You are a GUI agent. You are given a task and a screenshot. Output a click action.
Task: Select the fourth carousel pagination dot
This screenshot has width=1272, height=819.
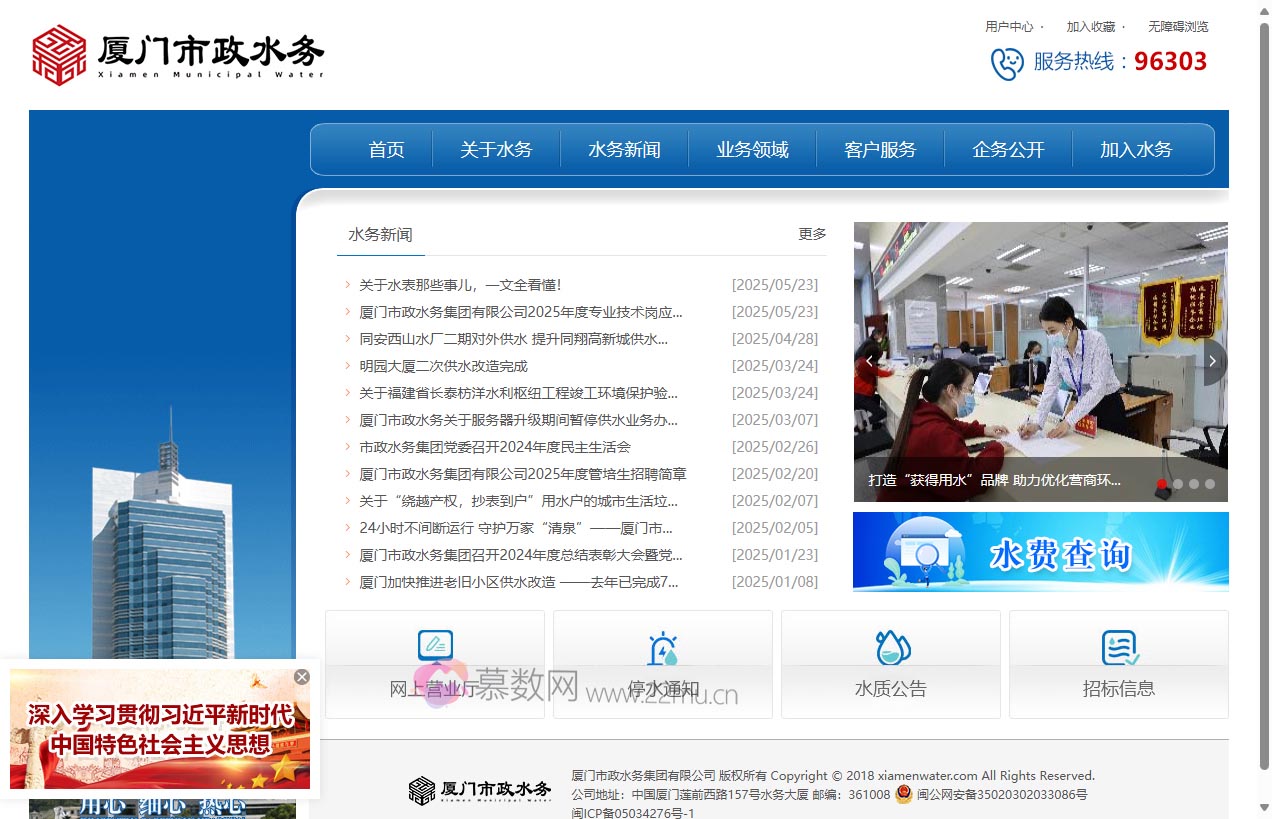[1210, 484]
